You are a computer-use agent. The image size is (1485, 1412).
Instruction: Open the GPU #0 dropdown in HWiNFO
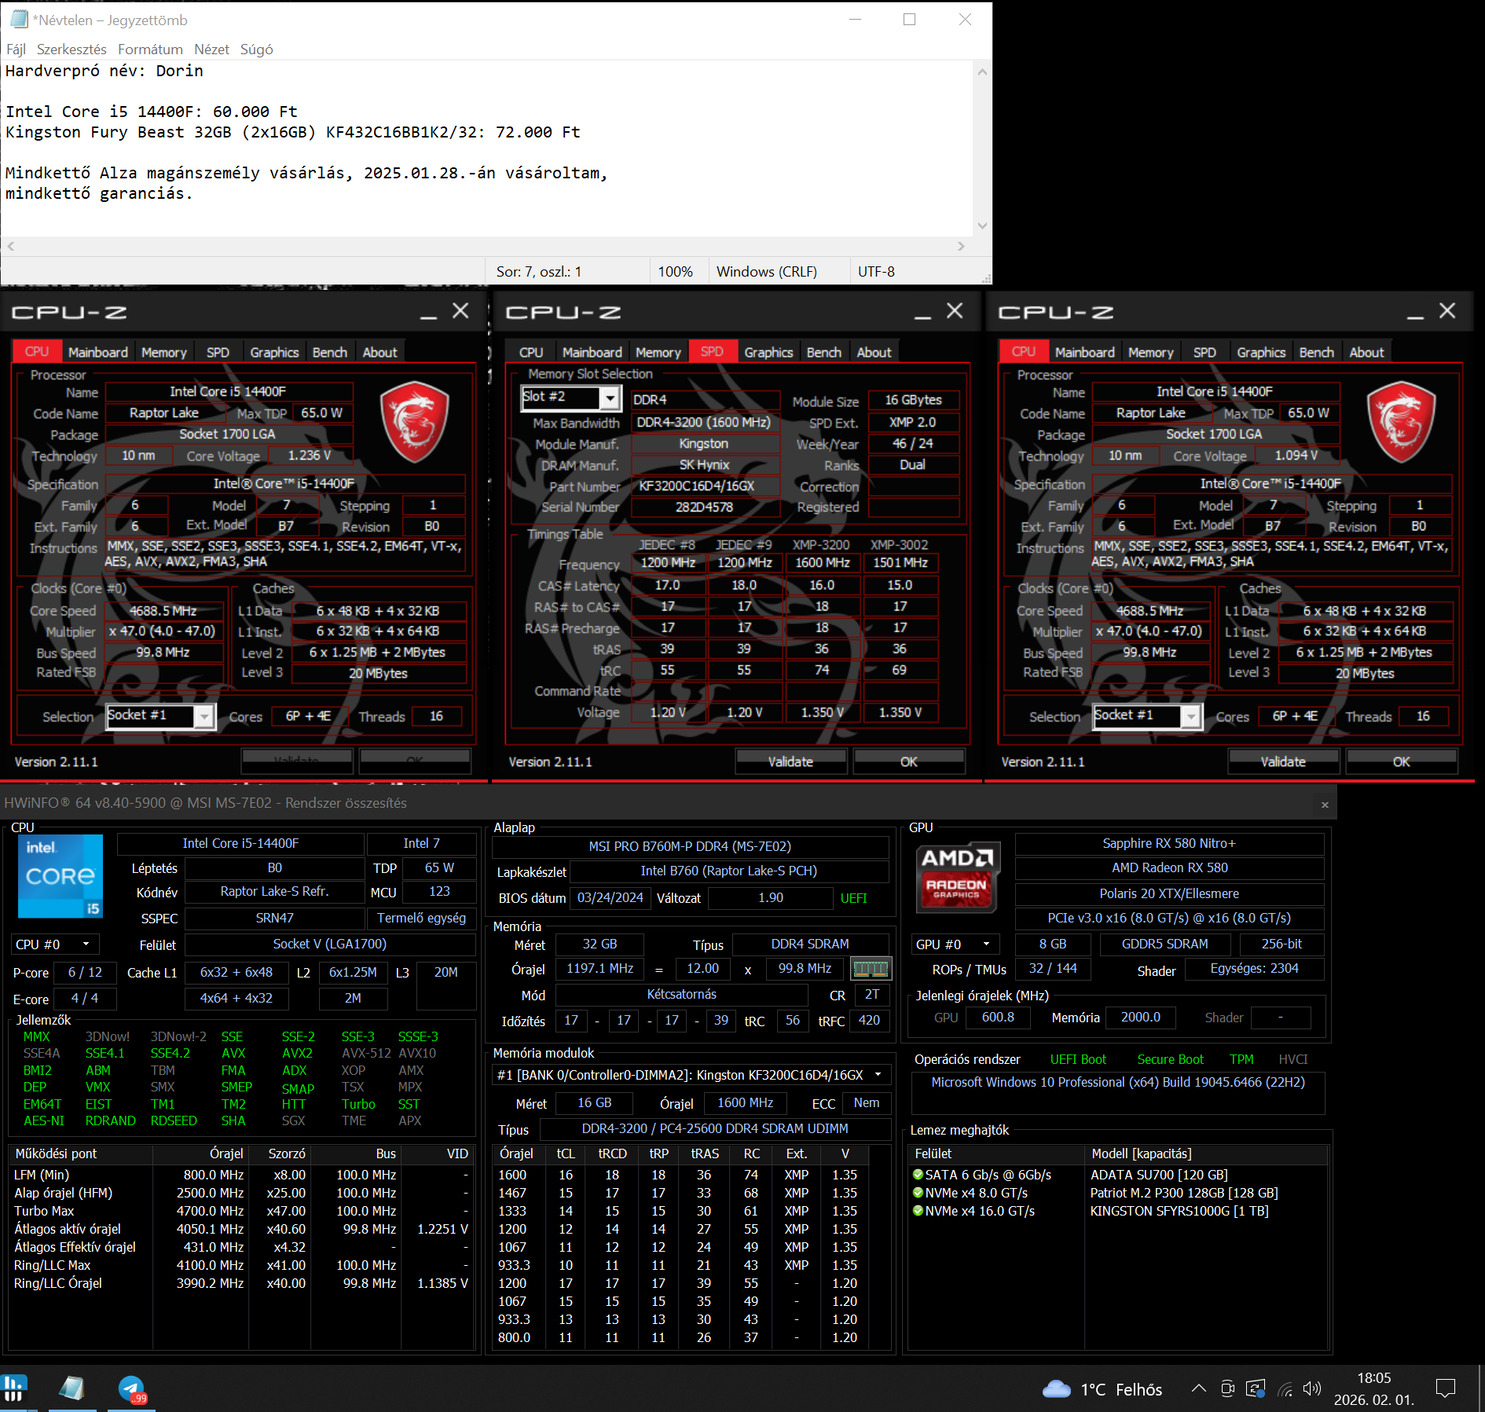pos(955,944)
